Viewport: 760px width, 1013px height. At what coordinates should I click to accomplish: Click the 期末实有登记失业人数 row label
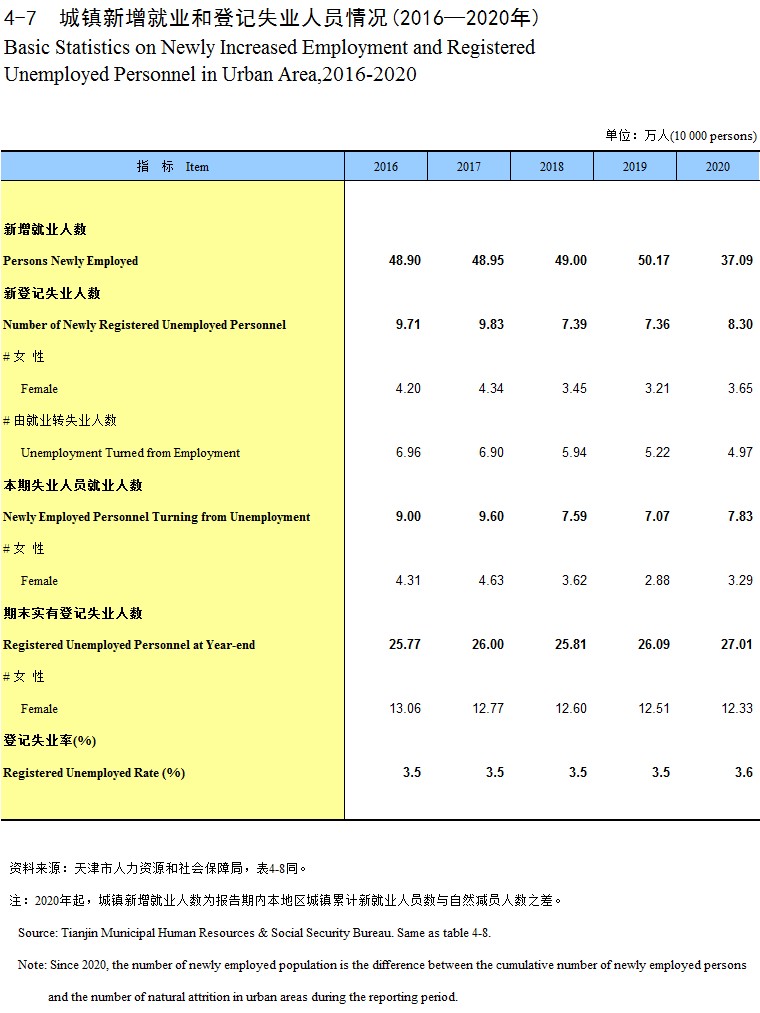pyautogui.click(x=72, y=613)
